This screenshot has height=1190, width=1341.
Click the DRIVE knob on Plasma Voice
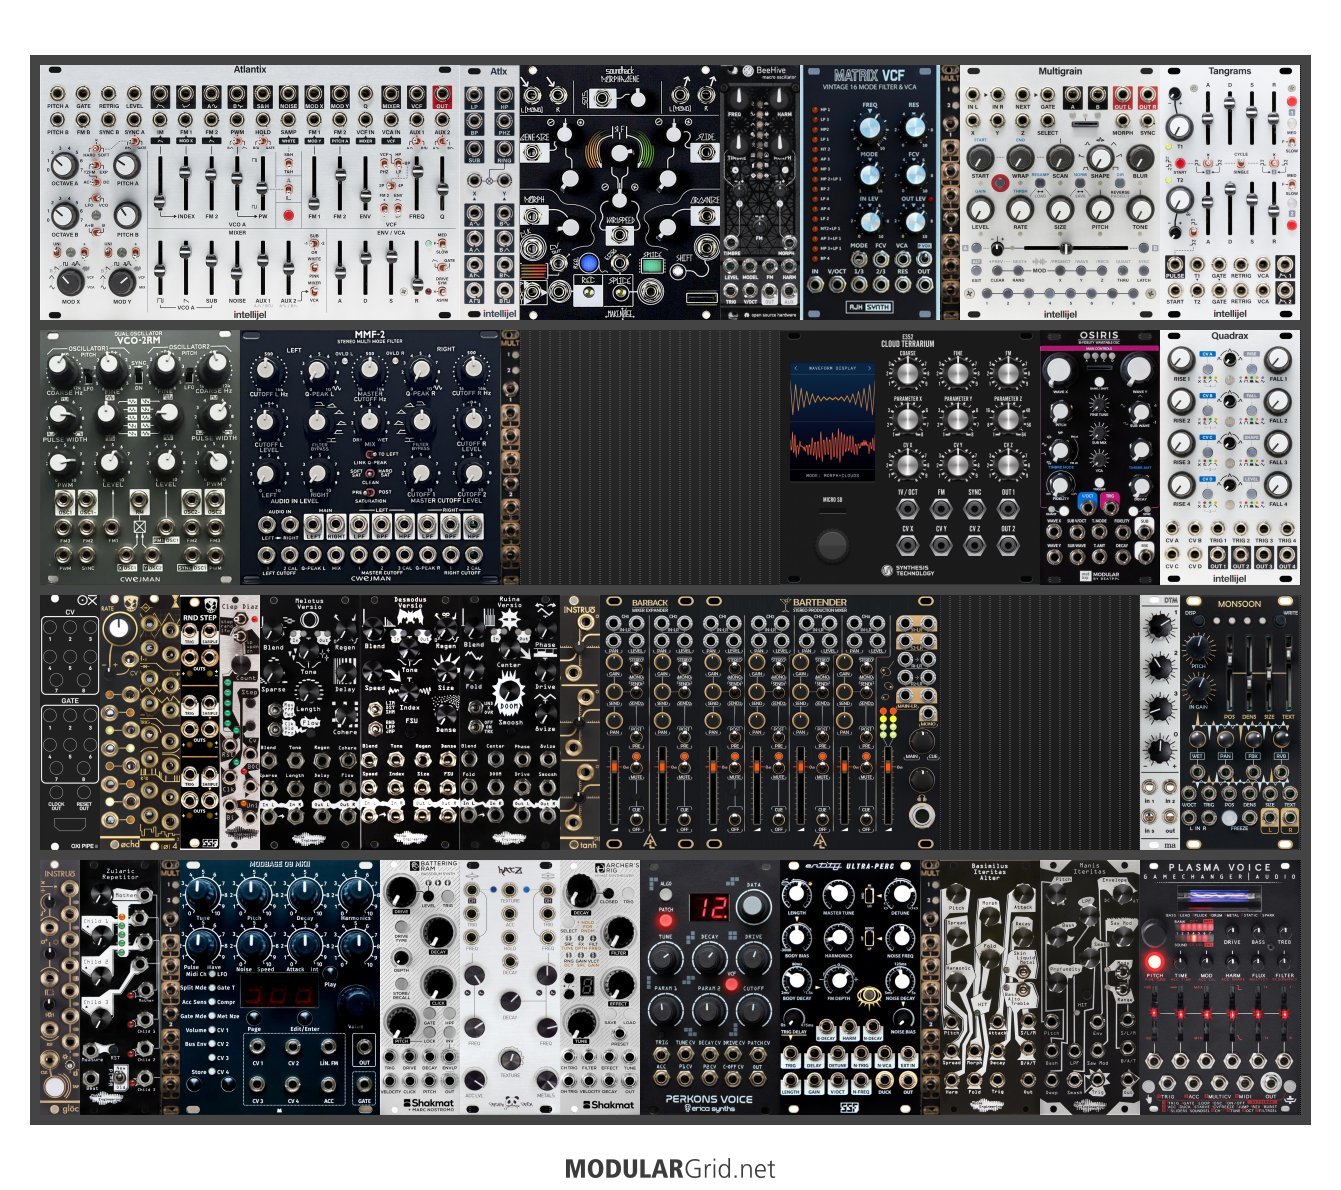pyautogui.click(x=1232, y=931)
